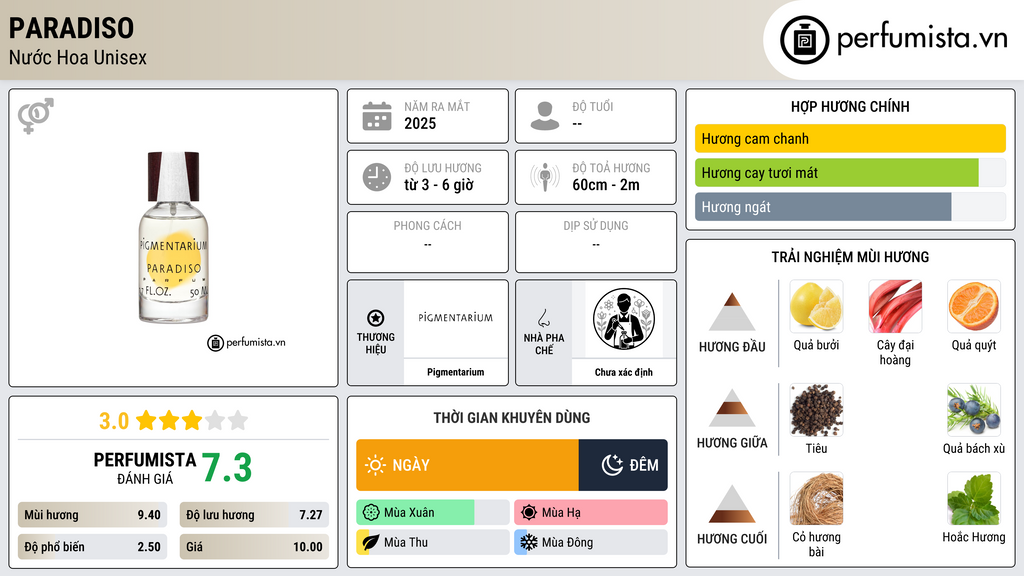Click the value 60cm - 2m
Screen dimensions: 1024x576
606,185
